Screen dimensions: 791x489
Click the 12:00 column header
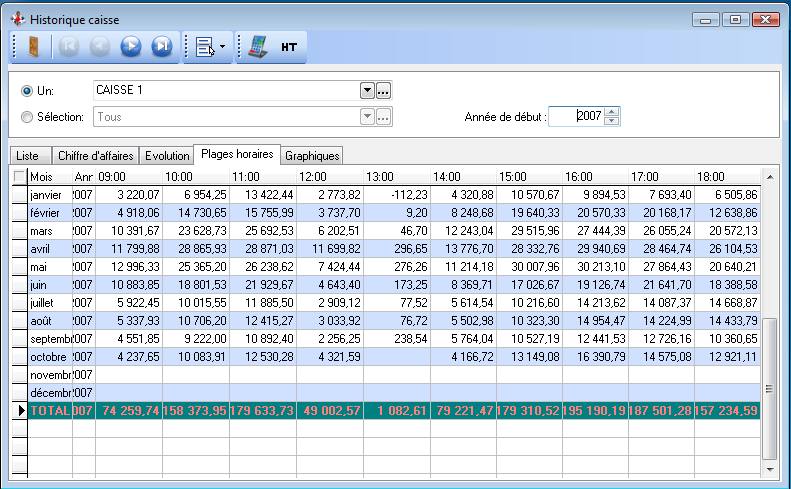[x=328, y=176]
